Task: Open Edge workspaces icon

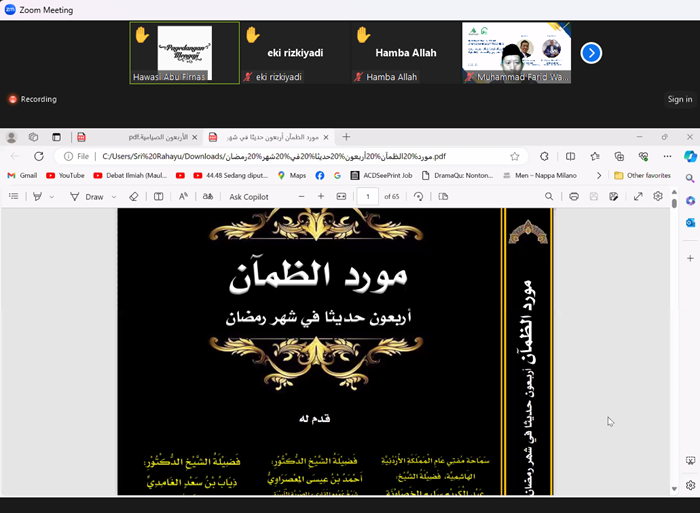Action: tap(33, 137)
